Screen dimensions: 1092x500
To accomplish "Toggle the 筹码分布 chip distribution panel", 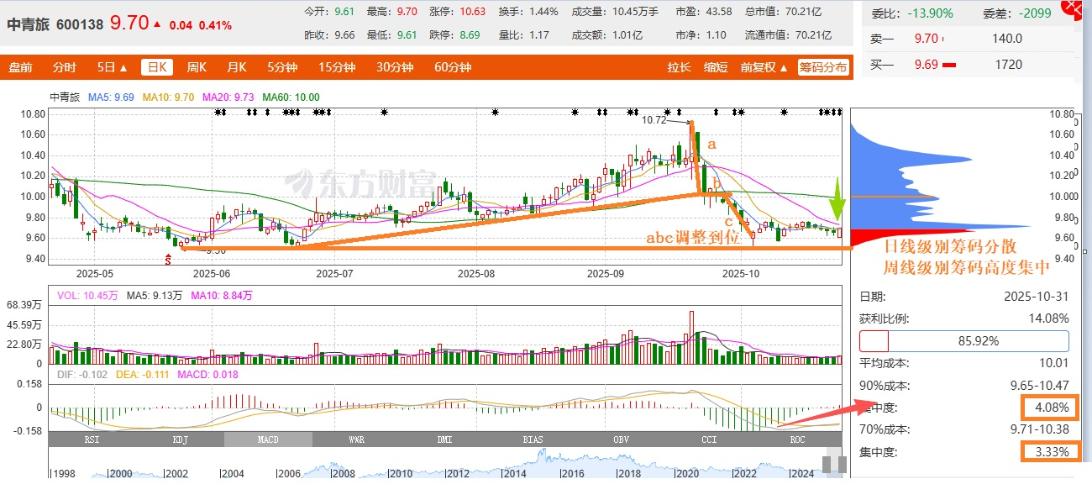I will 823,68.
